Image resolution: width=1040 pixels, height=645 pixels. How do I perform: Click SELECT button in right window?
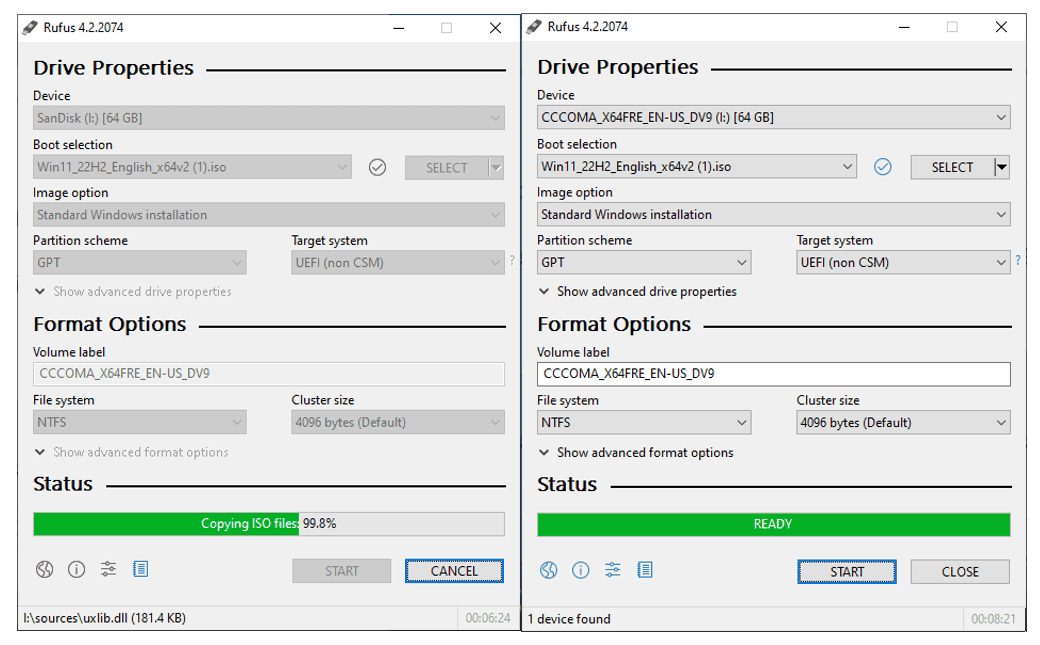tap(952, 167)
